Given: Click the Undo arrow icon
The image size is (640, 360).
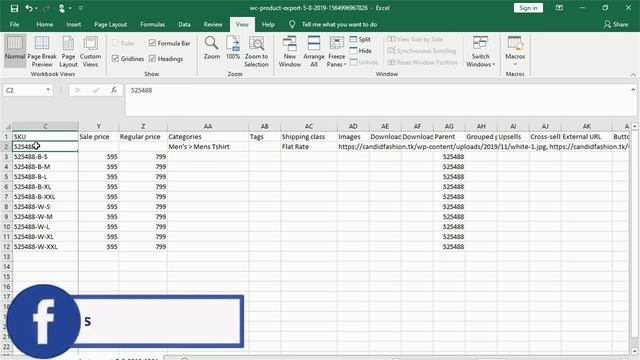Looking at the screenshot, I should coord(29,8).
